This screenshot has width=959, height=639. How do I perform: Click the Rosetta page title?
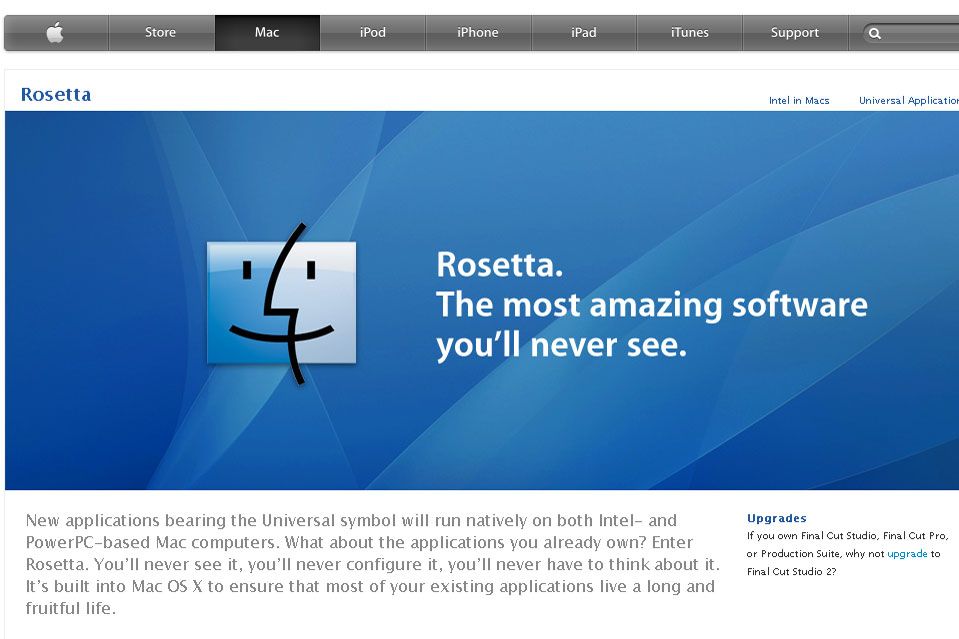pyautogui.click(x=56, y=94)
